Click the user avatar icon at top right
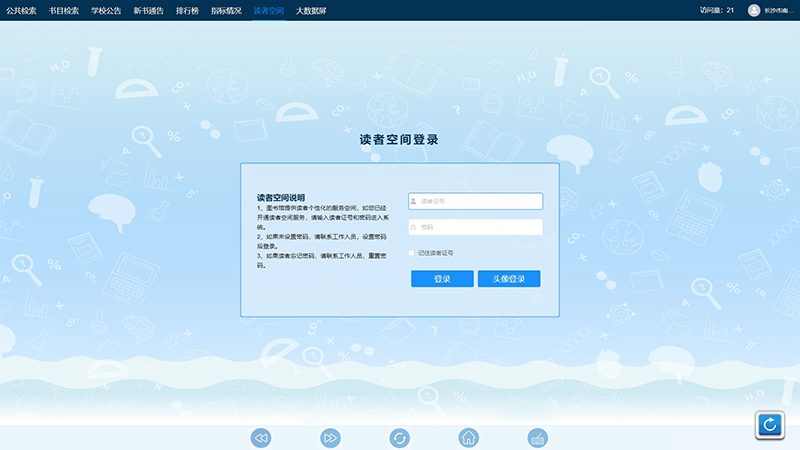Viewport: 800px width, 450px height. 754,10
